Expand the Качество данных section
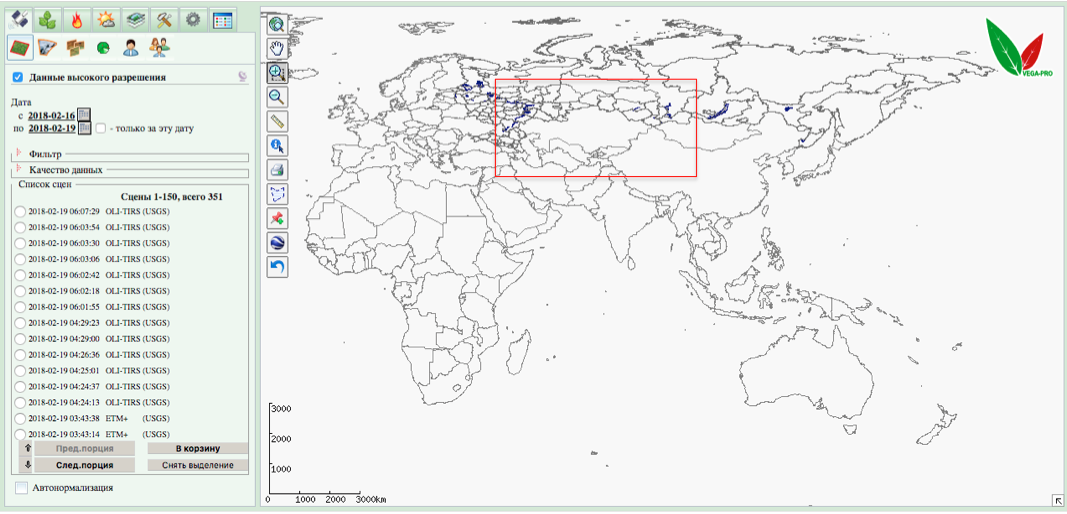1067x514 pixels. (x=18, y=169)
